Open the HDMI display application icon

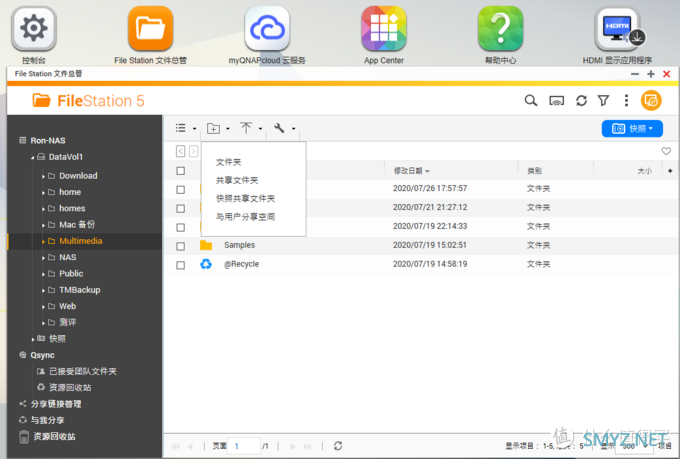pyautogui.click(x=617, y=29)
